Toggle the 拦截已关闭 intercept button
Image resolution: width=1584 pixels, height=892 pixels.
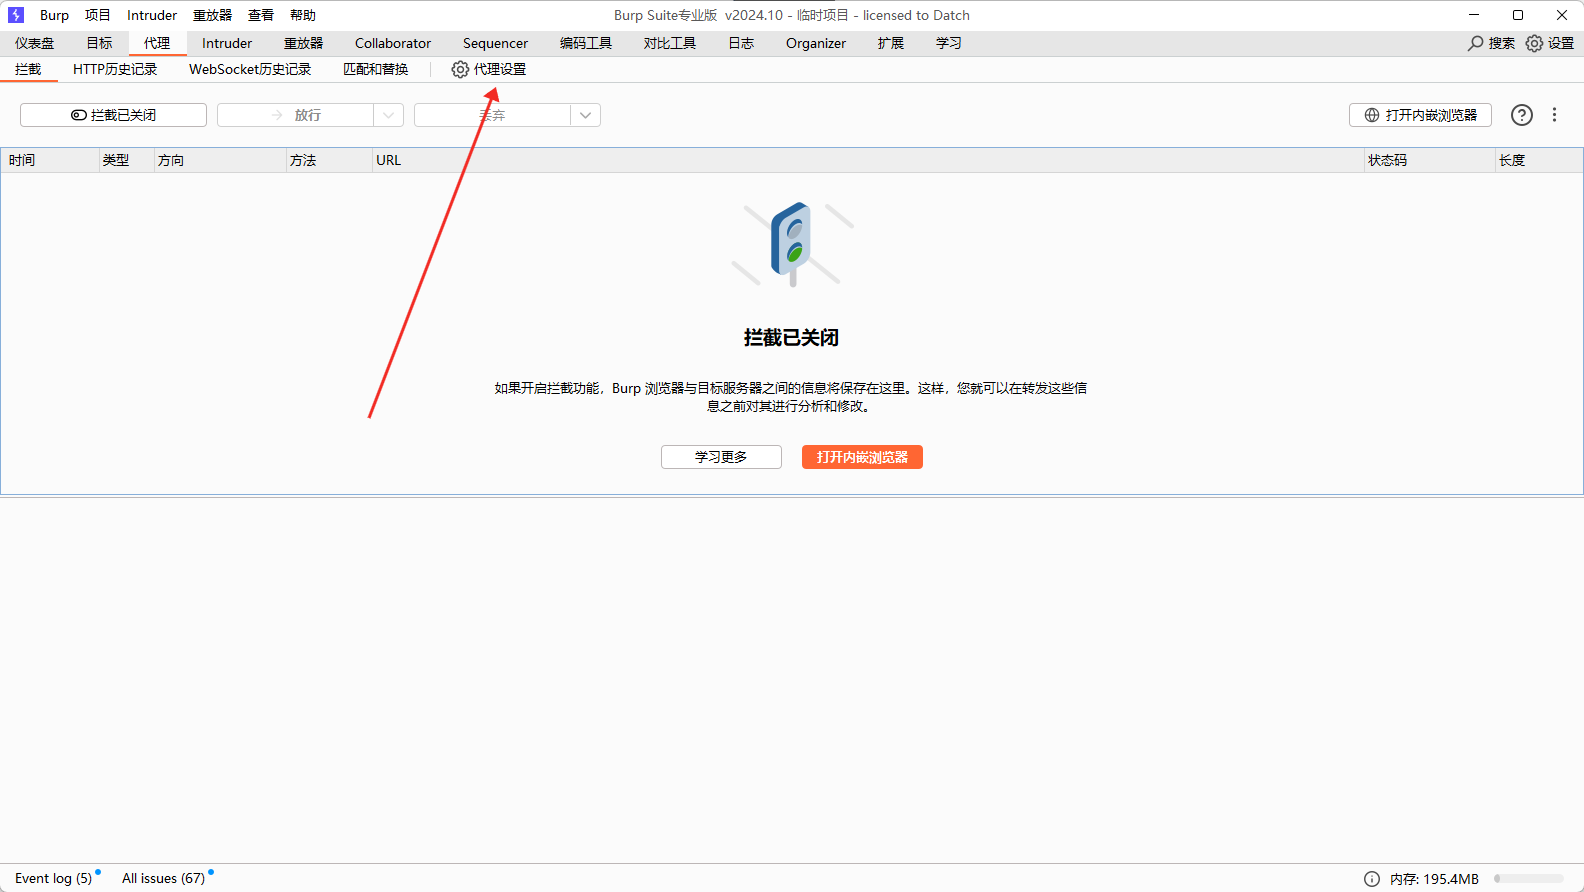113,115
